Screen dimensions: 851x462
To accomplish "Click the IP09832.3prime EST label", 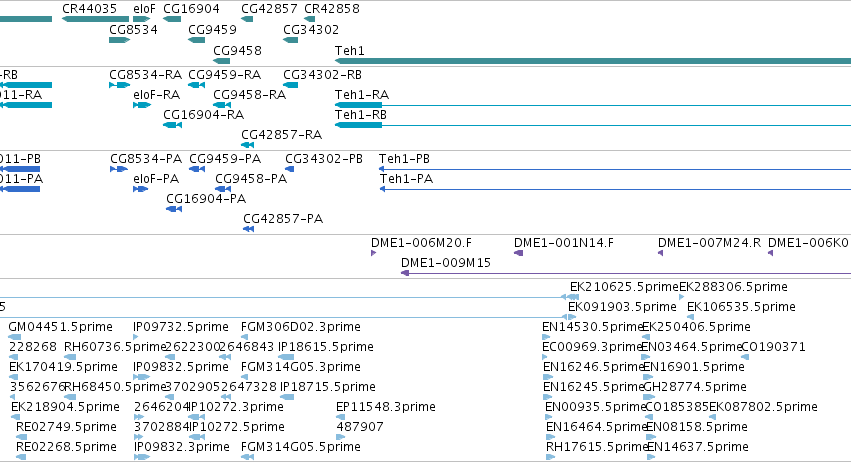I will [181, 447].
